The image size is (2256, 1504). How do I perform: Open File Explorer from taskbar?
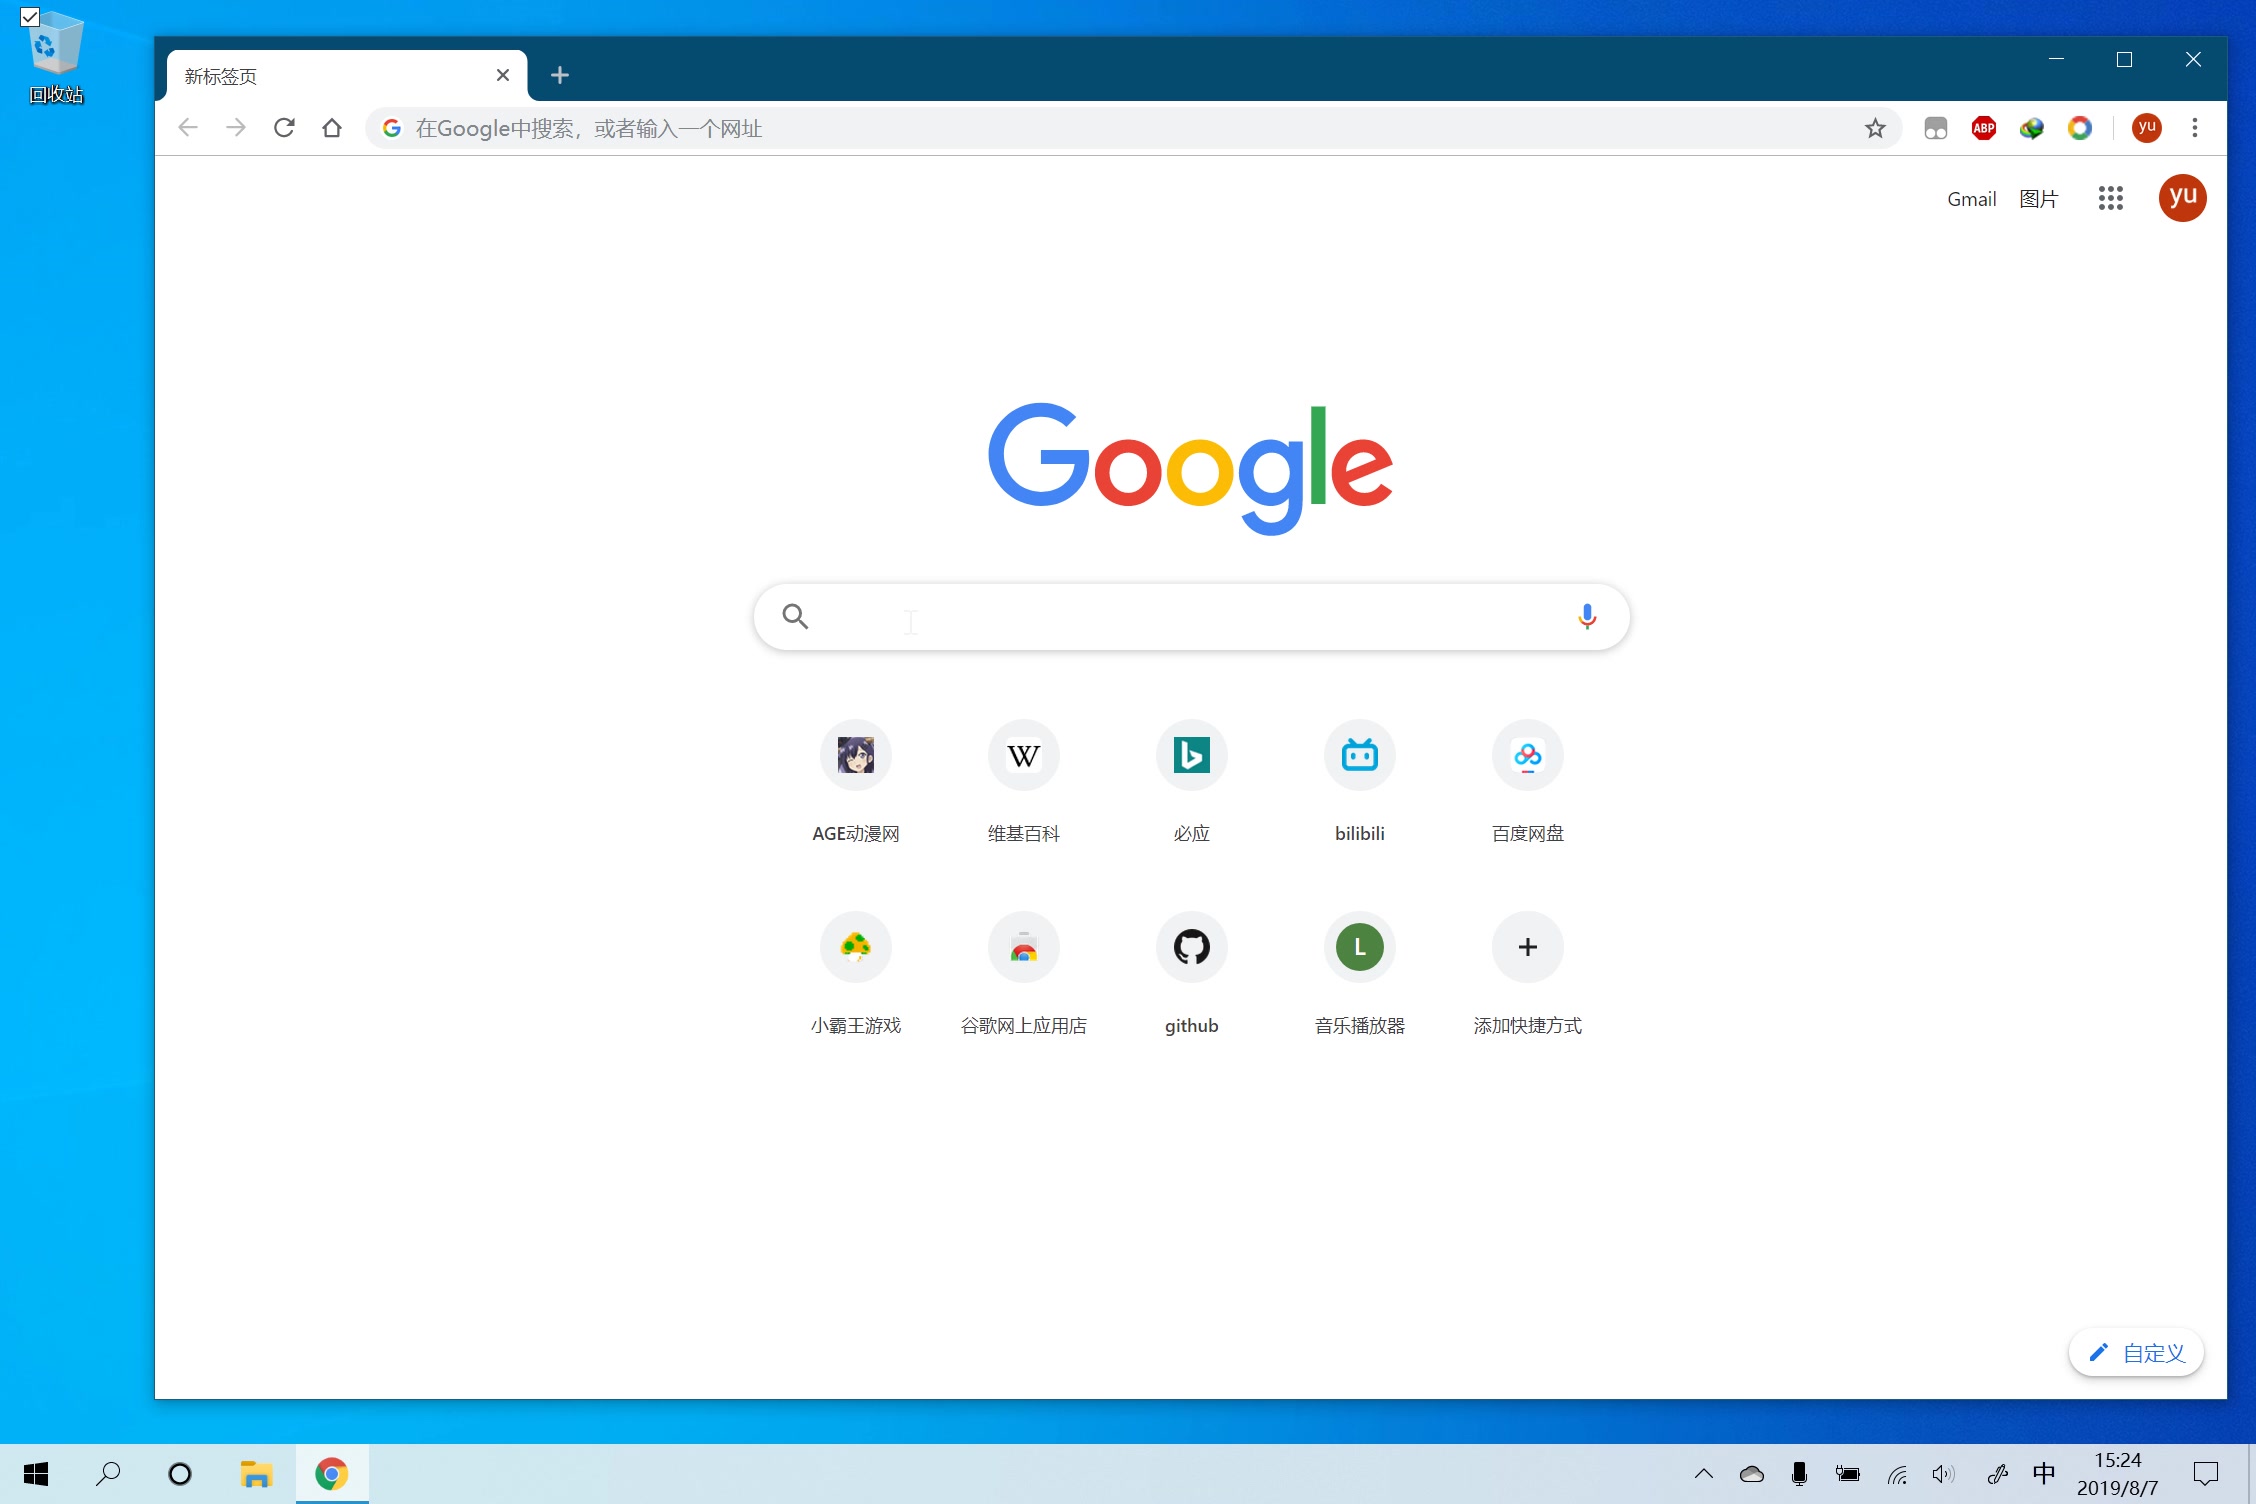pyautogui.click(x=256, y=1474)
